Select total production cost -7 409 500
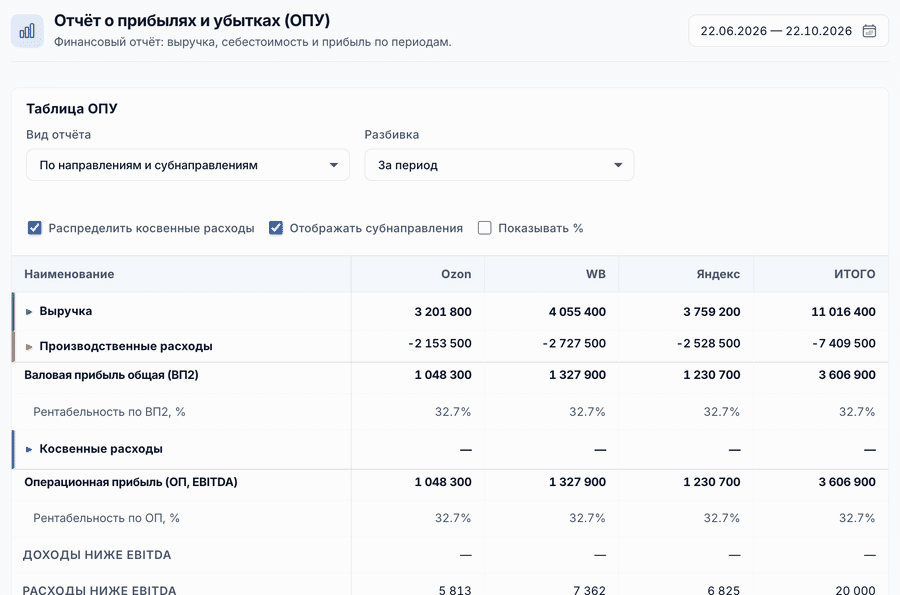The width and height of the screenshot is (900, 595). pyautogui.click(x=844, y=343)
